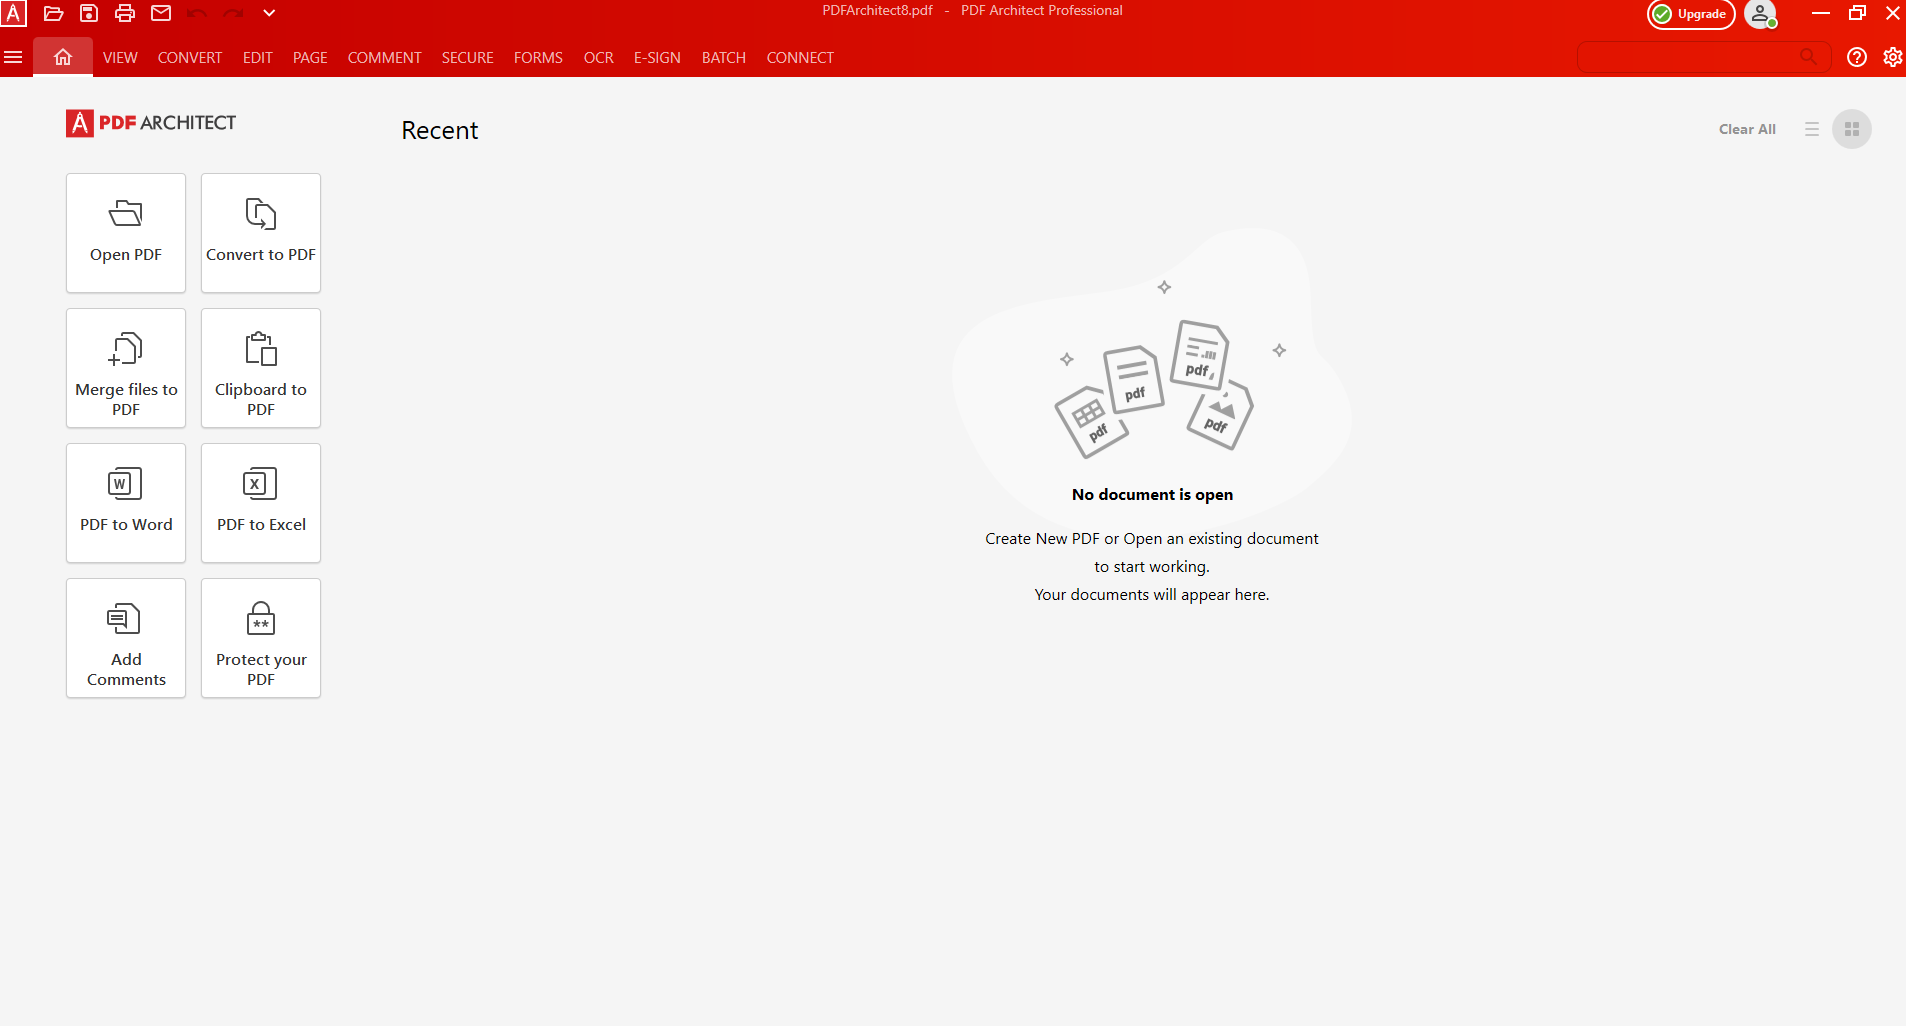The width and height of the screenshot is (1906, 1026).
Task: Switch to the PAGE tab
Action: (x=310, y=58)
